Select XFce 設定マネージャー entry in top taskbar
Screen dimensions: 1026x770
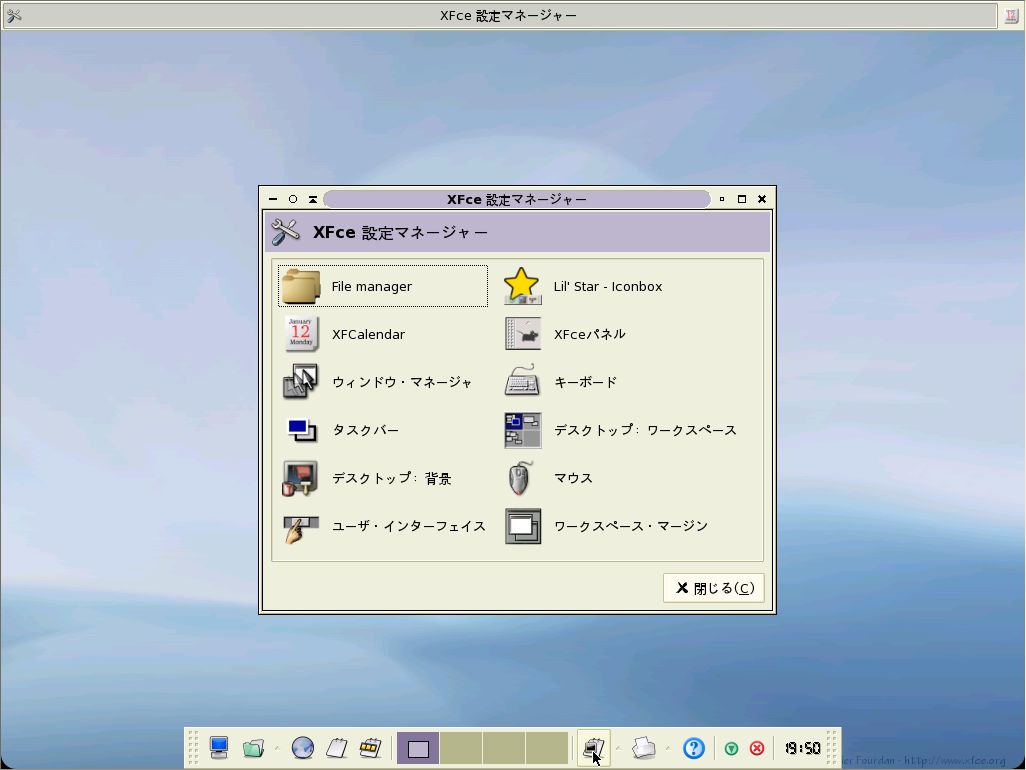pos(501,15)
